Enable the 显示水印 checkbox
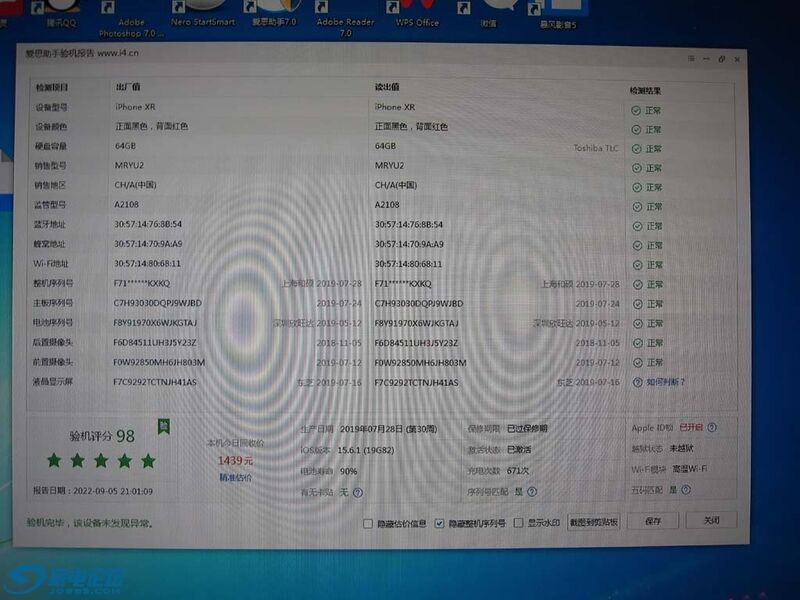This screenshot has height=600, width=800. tap(518, 523)
